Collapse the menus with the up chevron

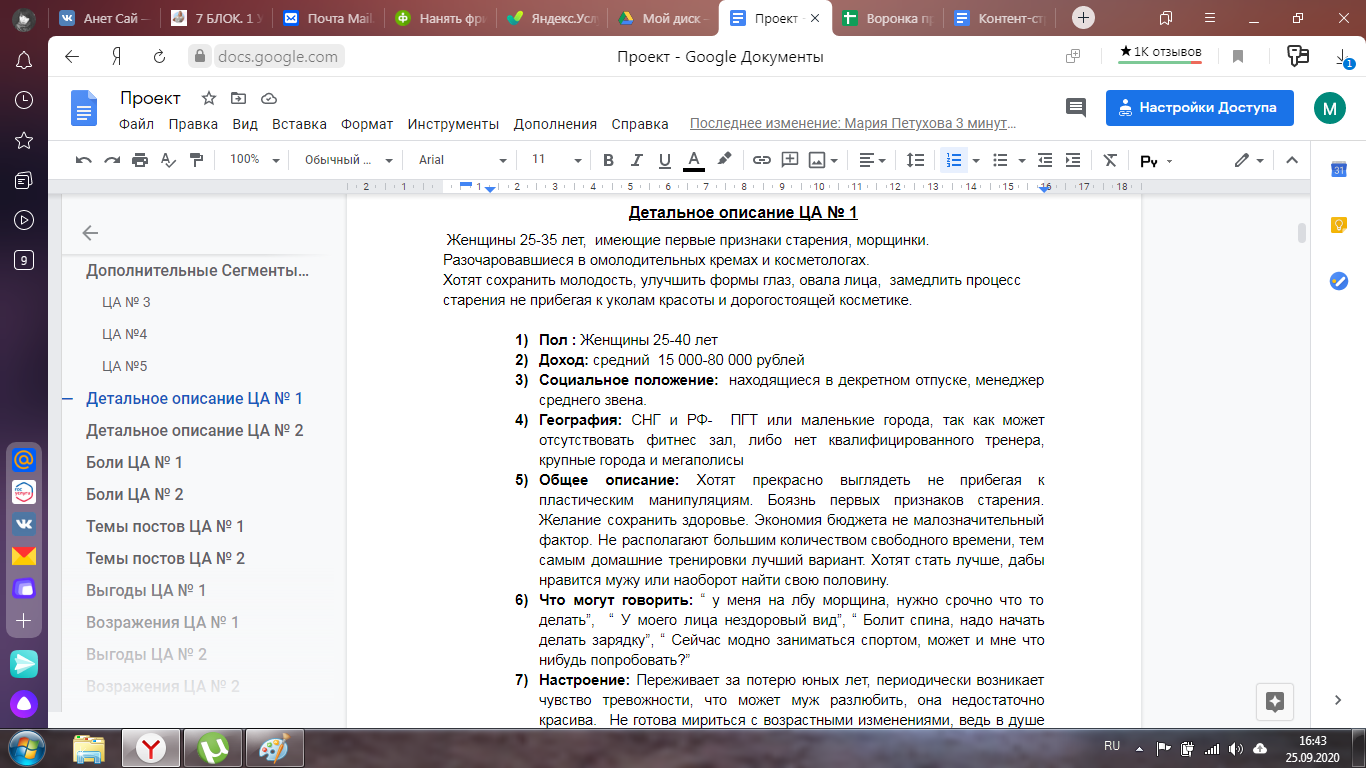(x=1291, y=160)
